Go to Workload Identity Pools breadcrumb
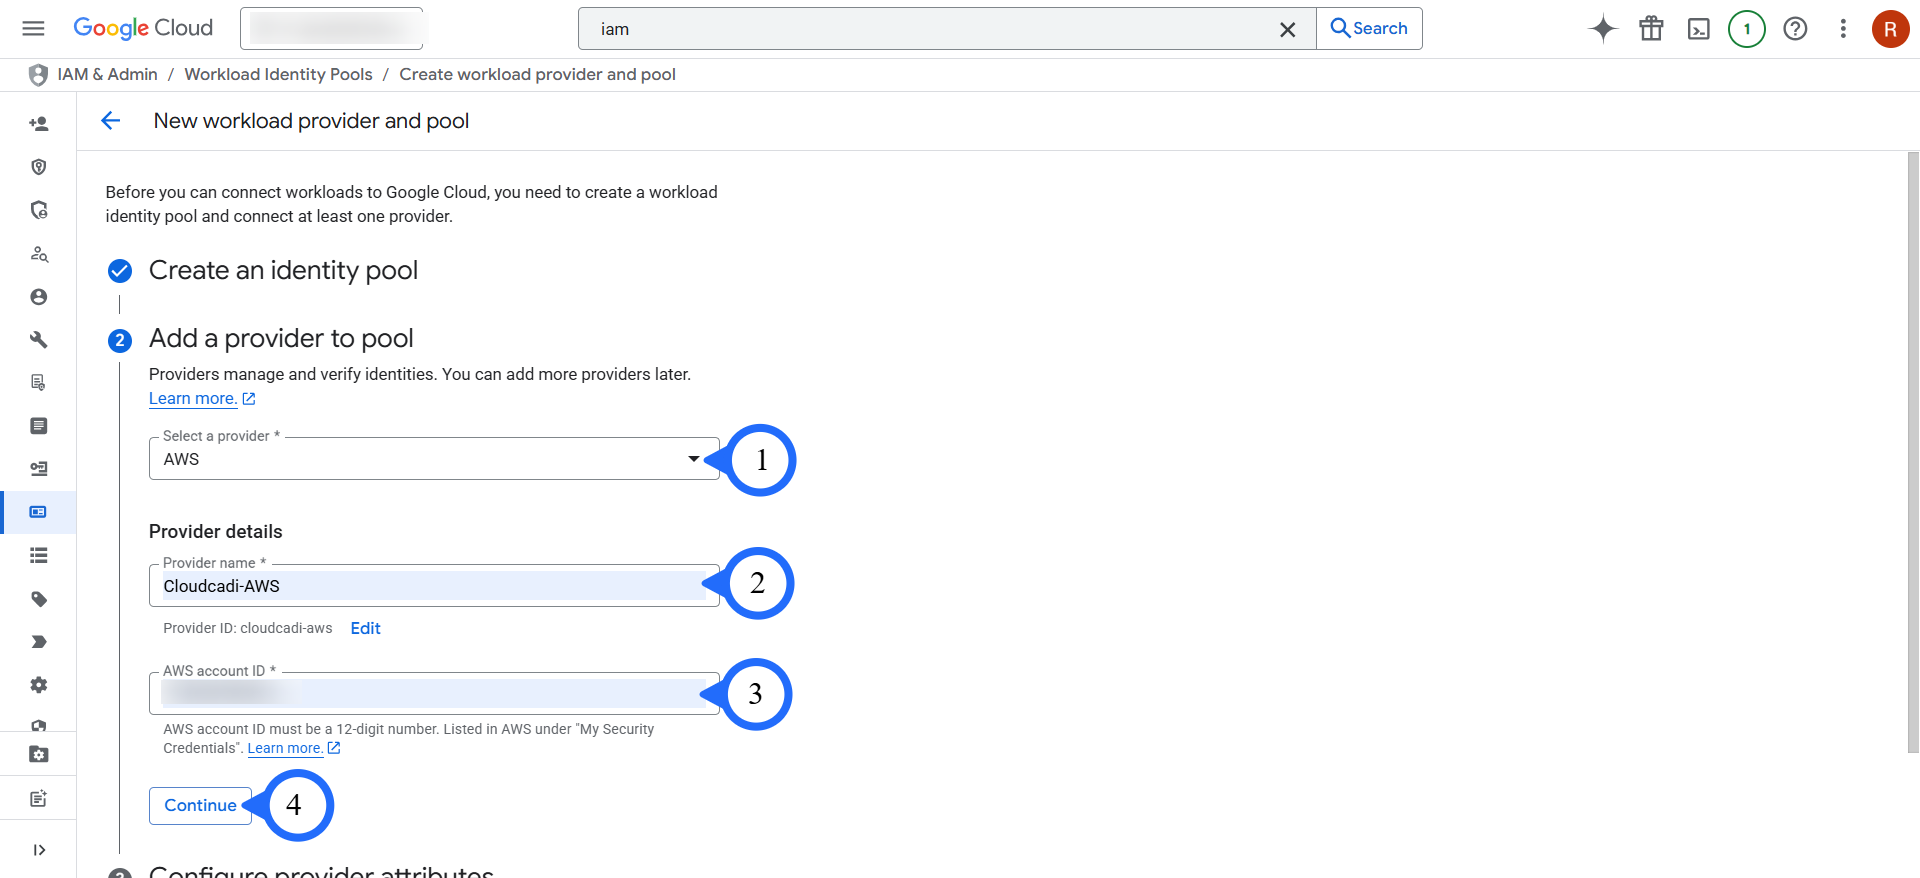Image resolution: width=1920 pixels, height=878 pixels. pos(278,75)
